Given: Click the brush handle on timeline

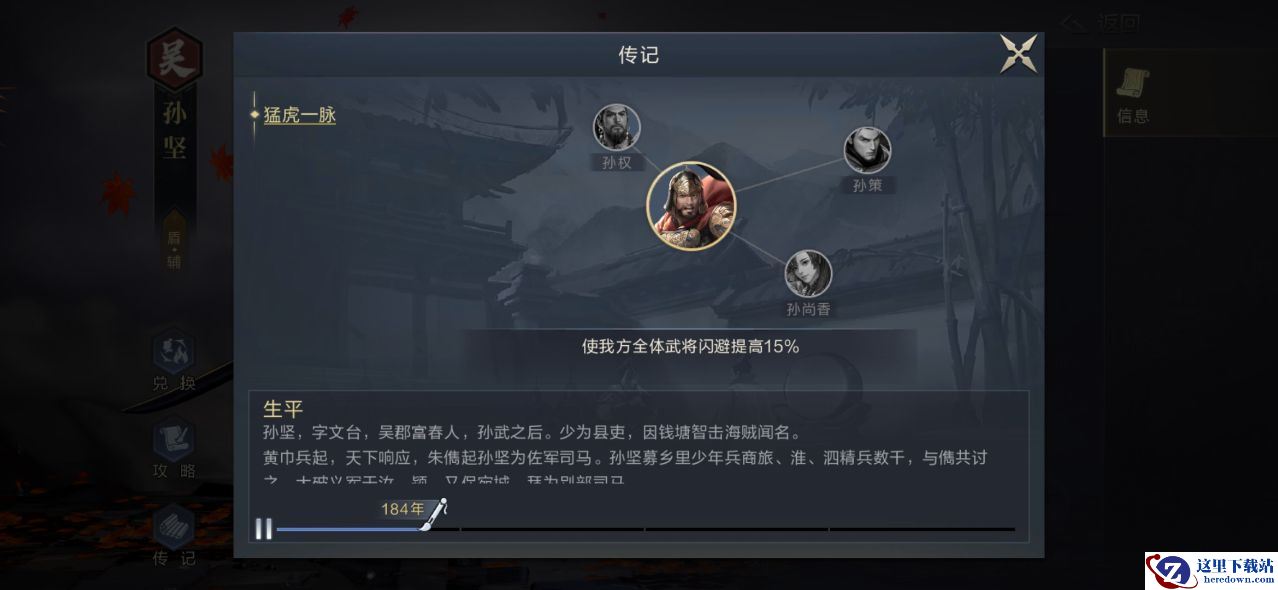Looking at the screenshot, I should [x=434, y=516].
